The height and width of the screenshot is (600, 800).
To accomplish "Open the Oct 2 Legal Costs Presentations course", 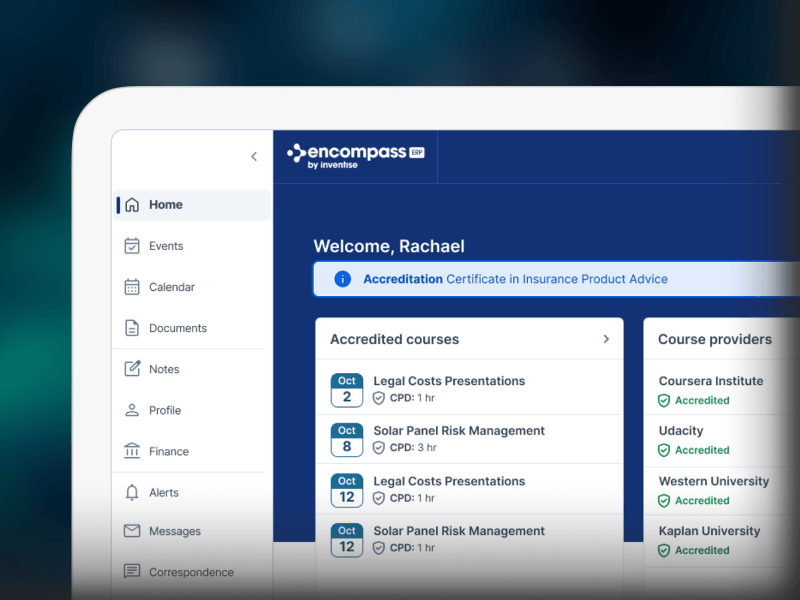I will click(x=449, y=381).
